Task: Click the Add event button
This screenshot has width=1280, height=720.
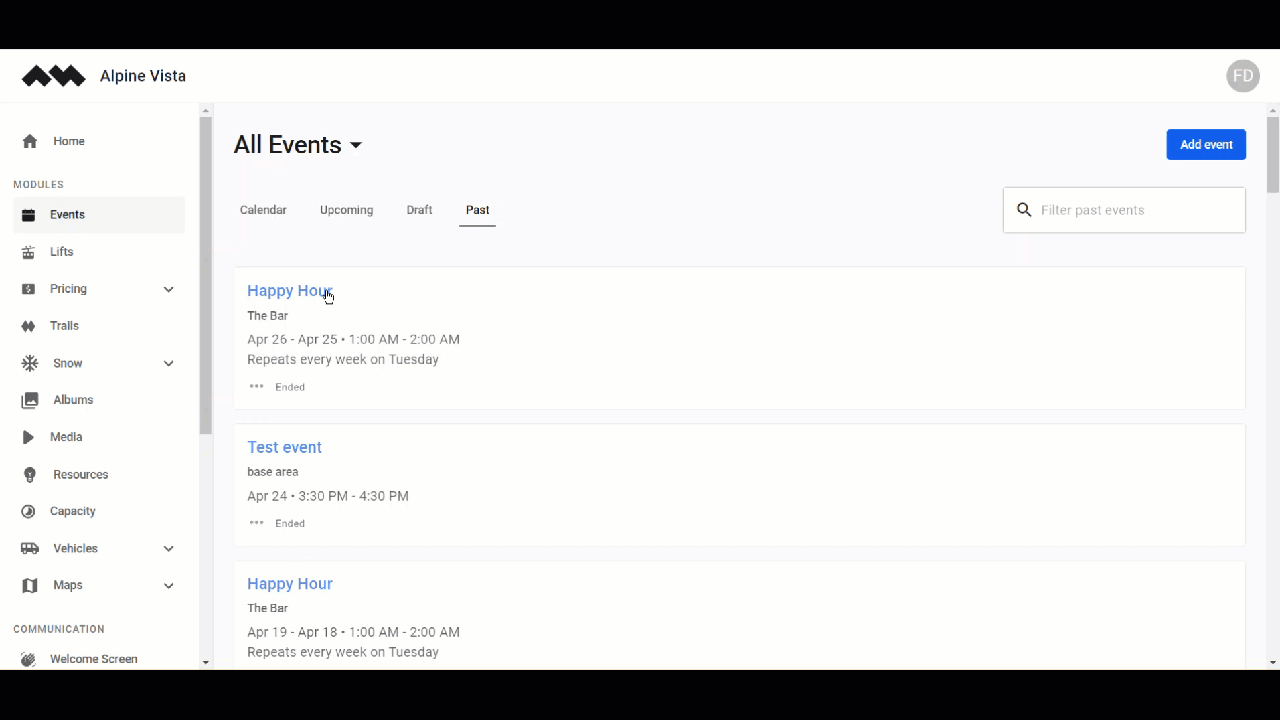Action: (1206, 144)
